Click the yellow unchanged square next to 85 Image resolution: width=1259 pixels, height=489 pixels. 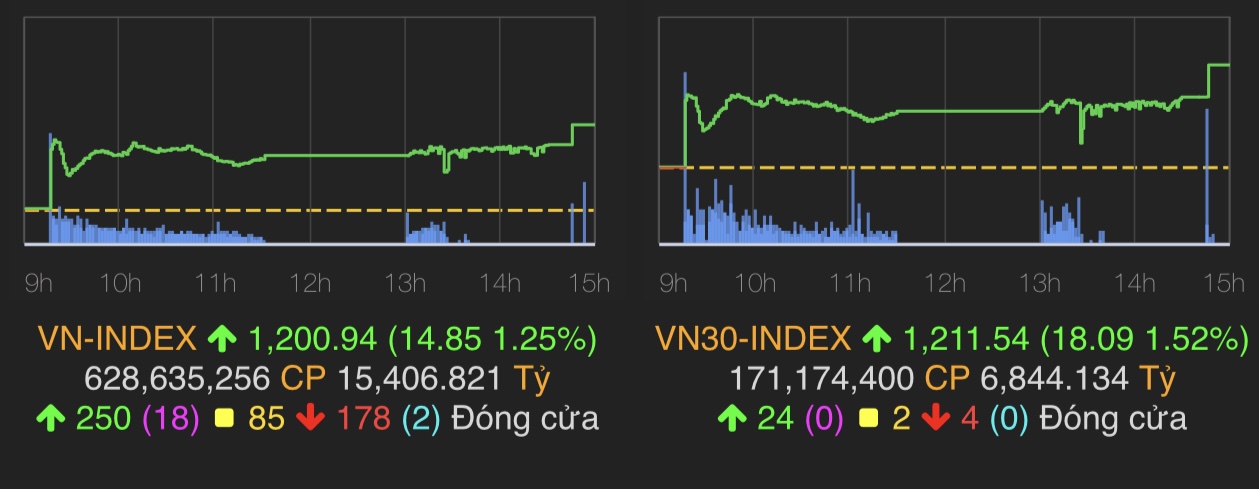click(x=226, y=418)
